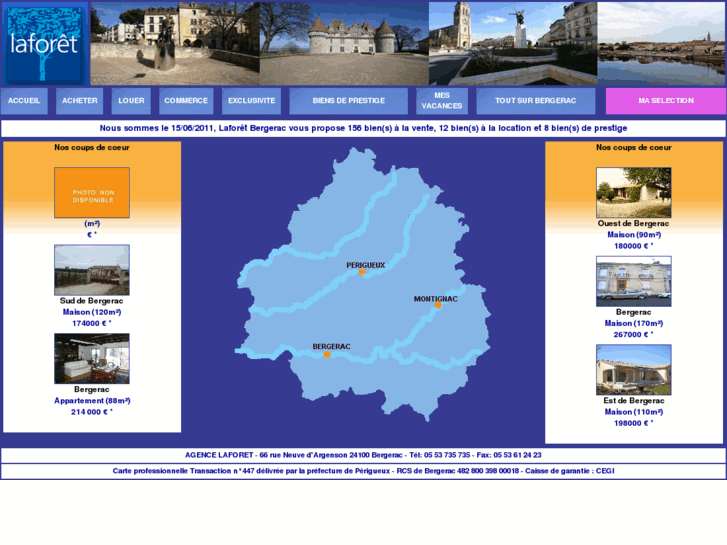The width and height of the screenshot is (727, 545).
Task: Open the Bergerac apartment interior photo
Action: point(92,359)
